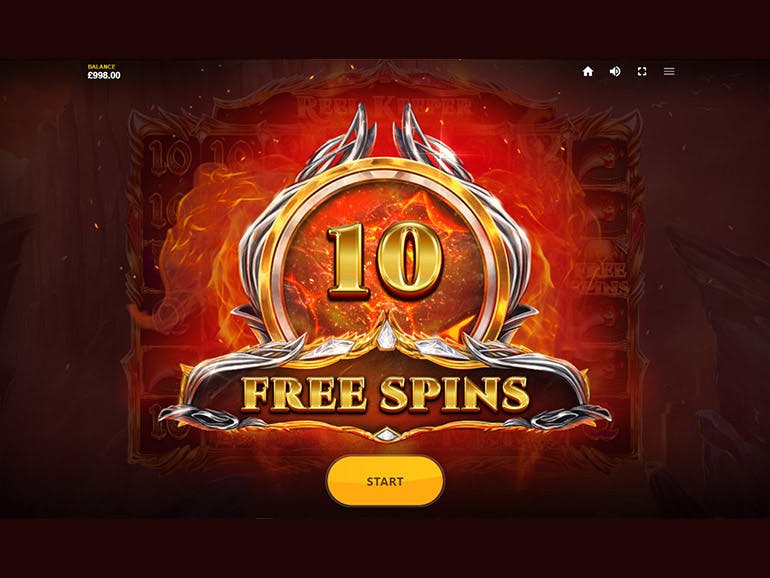Viewport: 770px width, 578px height.
Task: Click the faded top-left 10 reel symbol
Action: point(169,155)
